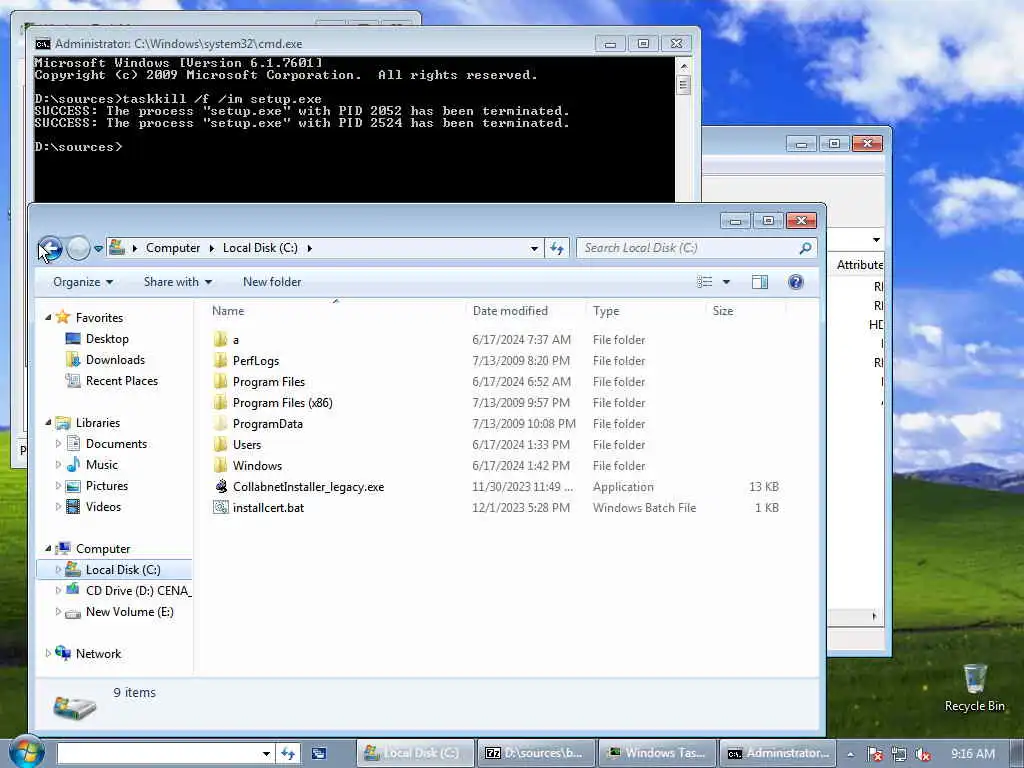Click the Show desktop quick launch icon
This screenshot has width=1024, height=768.
pos(319,754)
